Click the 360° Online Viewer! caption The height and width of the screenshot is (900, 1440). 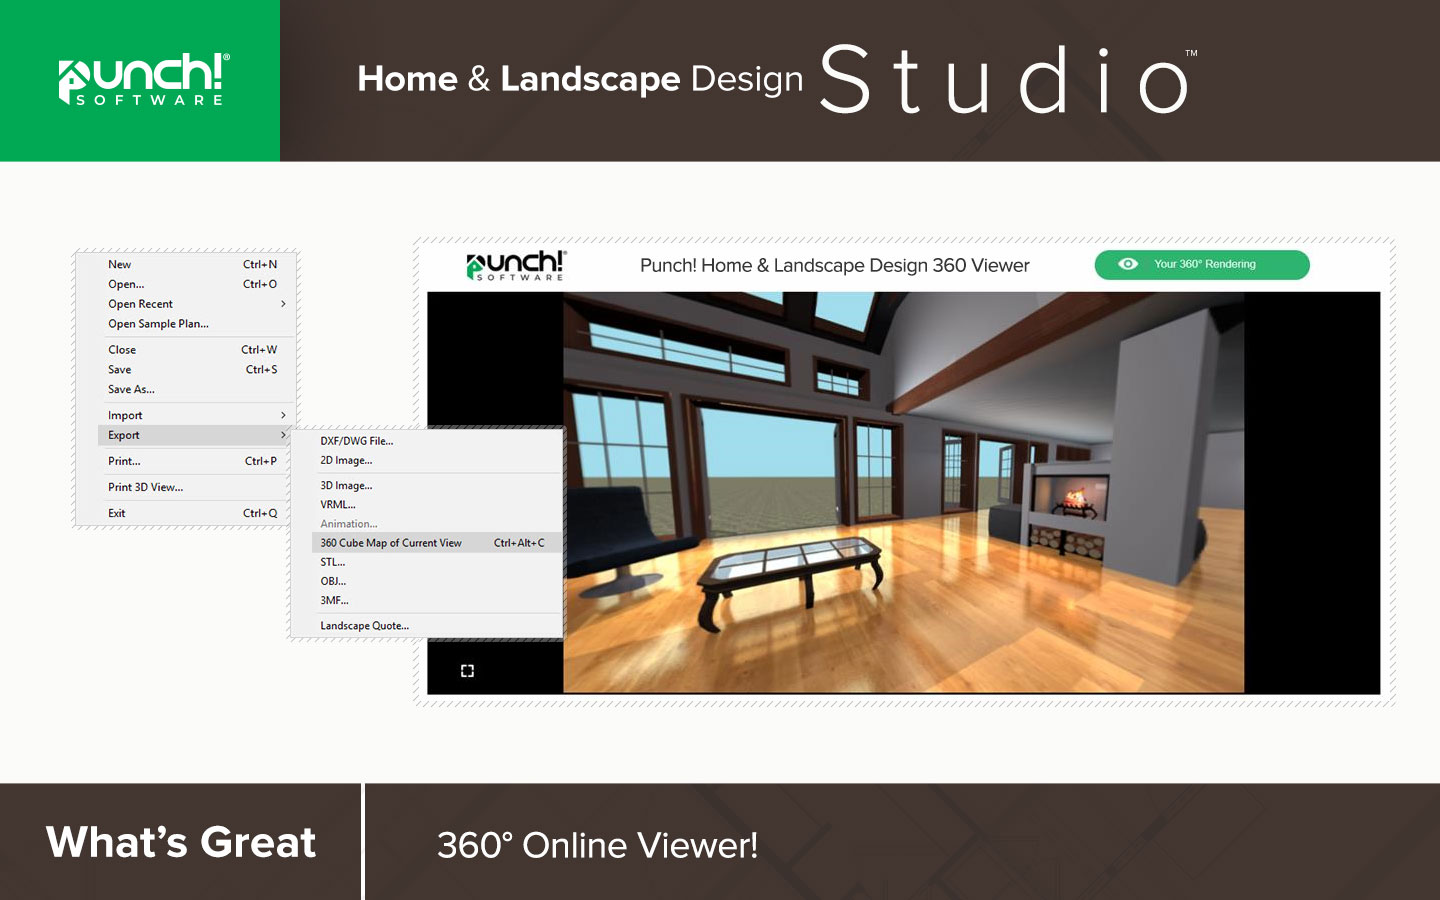tap(598, 846)
